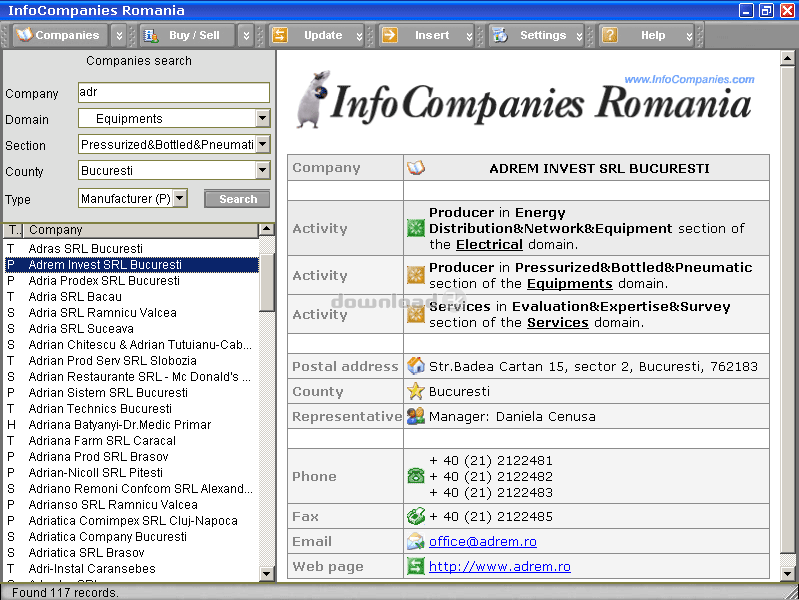
Task: Click the Settings toolbar icon
Action: pyautogui.click(x=500, y=35)
